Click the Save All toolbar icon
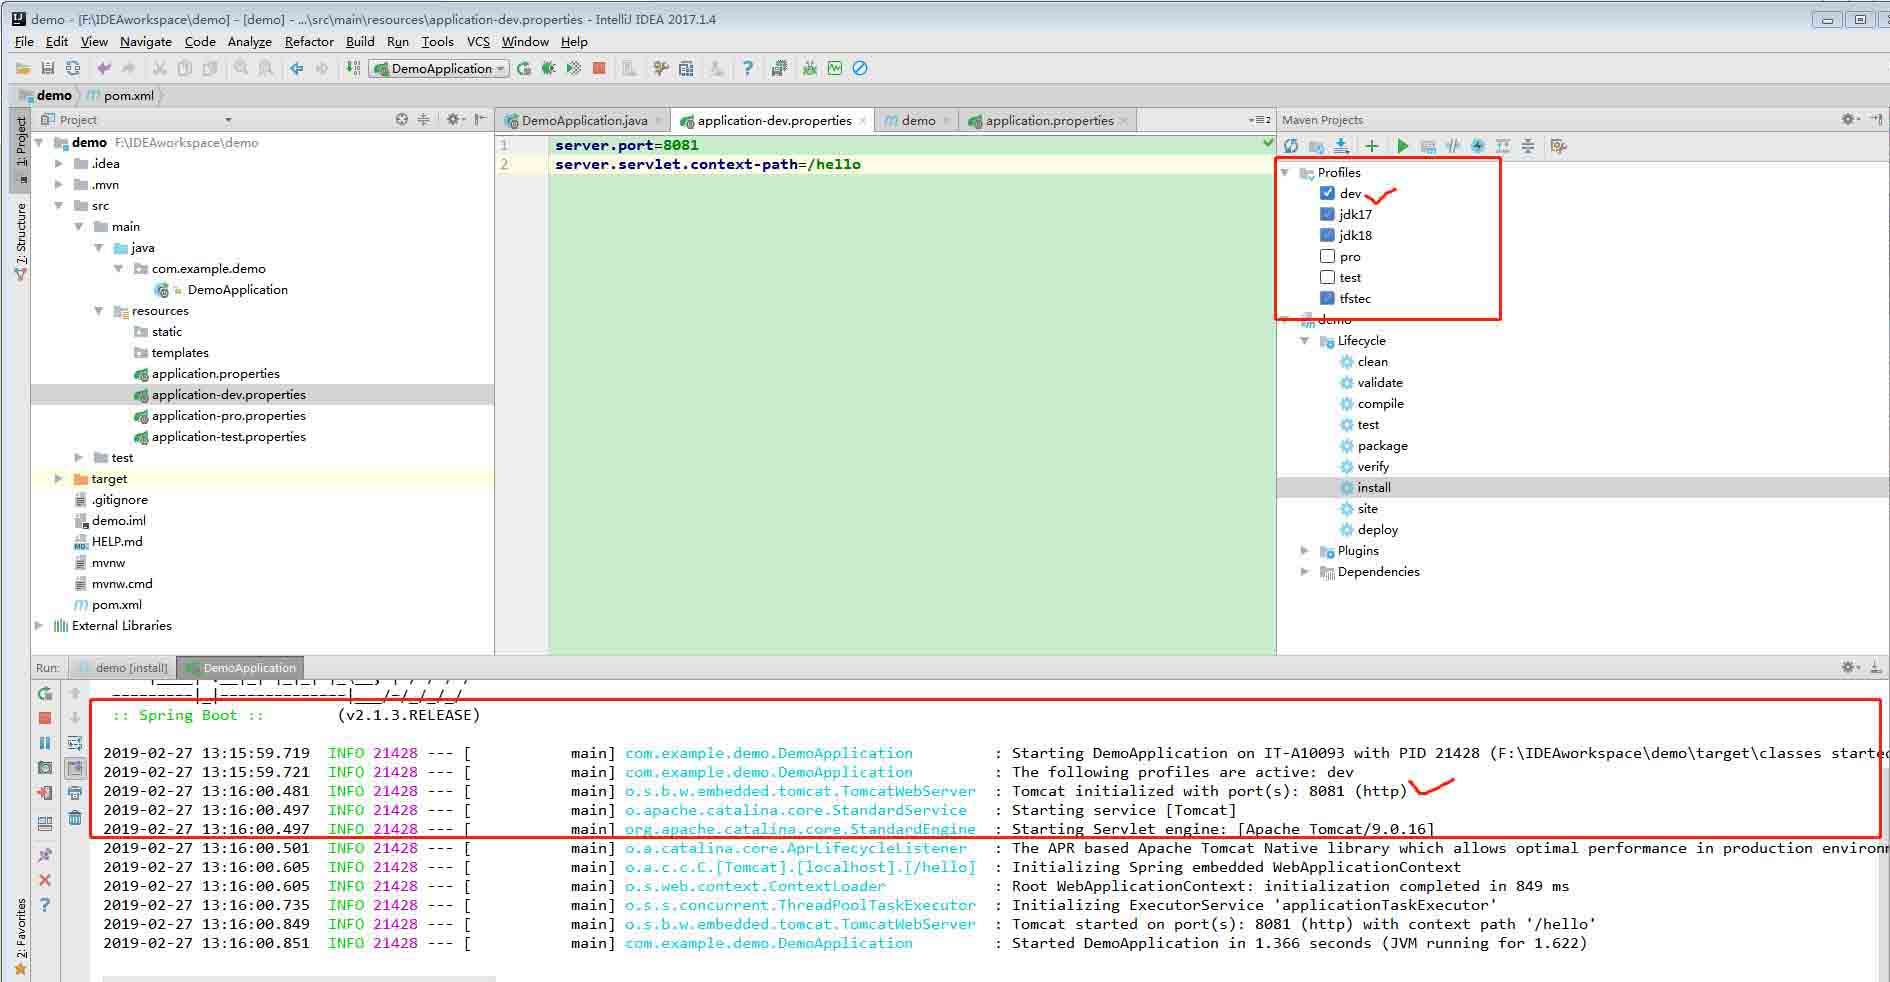The width and height of the screenshot is (1890, 982). tap(47, 68)
